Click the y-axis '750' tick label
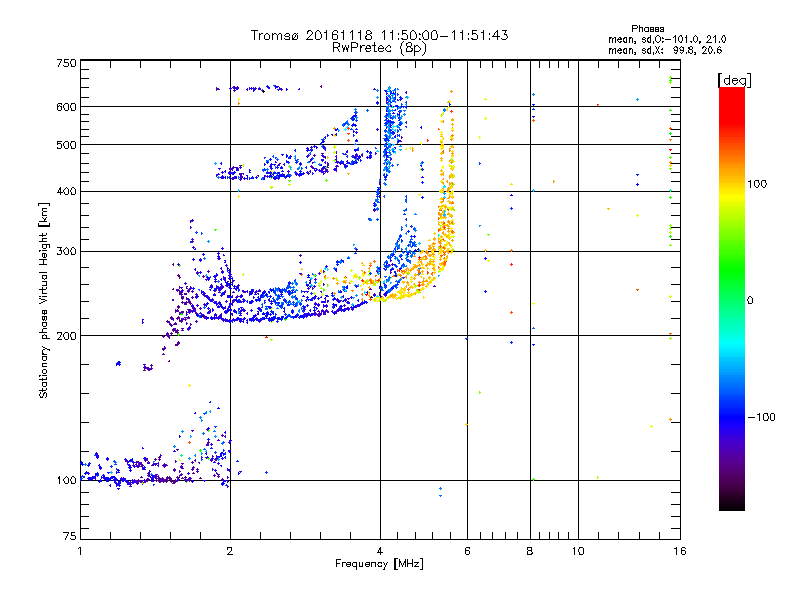 66,63
